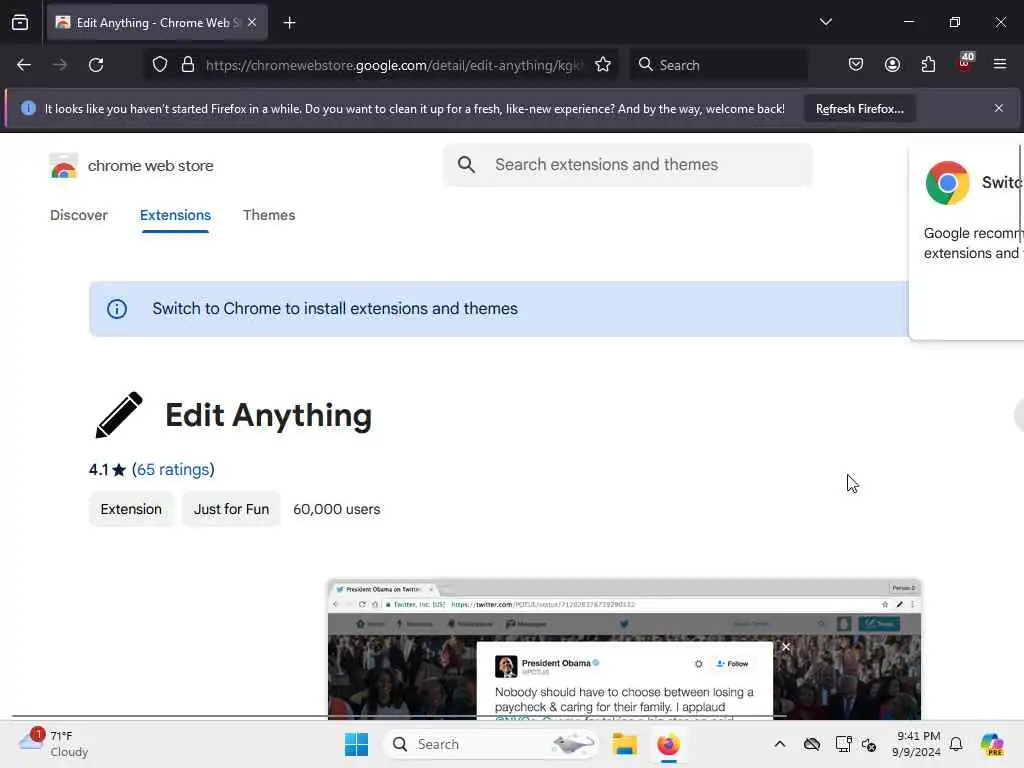Open File Explorer from the taskbar

[x=624, y=744]
